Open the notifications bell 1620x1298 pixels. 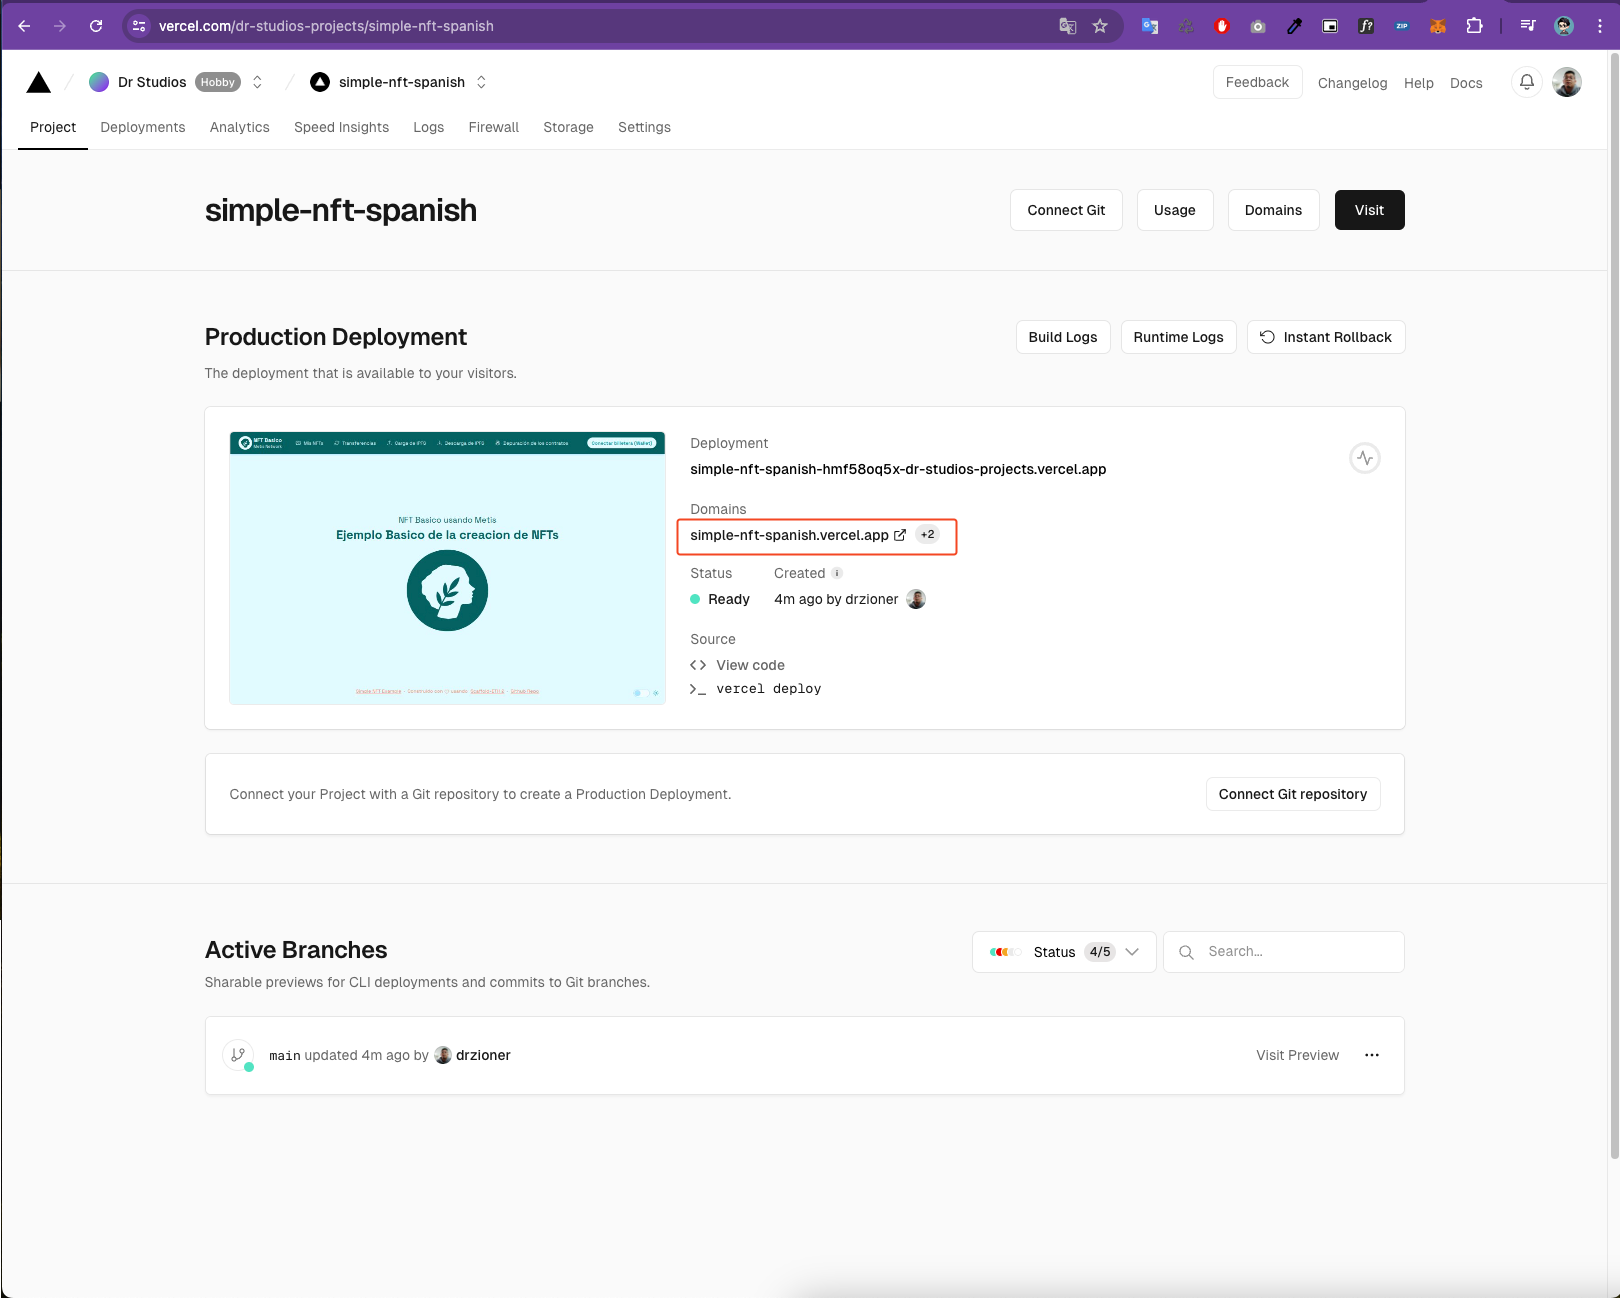tap(1526, 82)
